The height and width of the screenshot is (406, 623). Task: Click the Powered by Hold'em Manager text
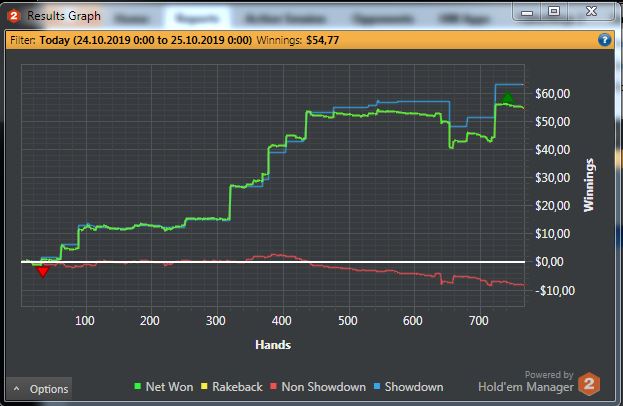coord(526,381)
